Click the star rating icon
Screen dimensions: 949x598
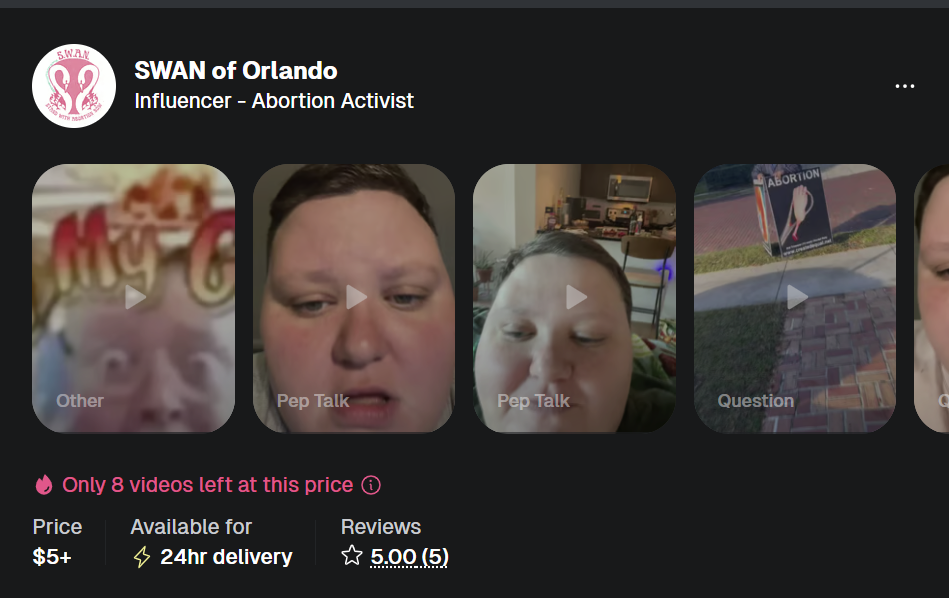pyautogui.click(x=352, y=556)
